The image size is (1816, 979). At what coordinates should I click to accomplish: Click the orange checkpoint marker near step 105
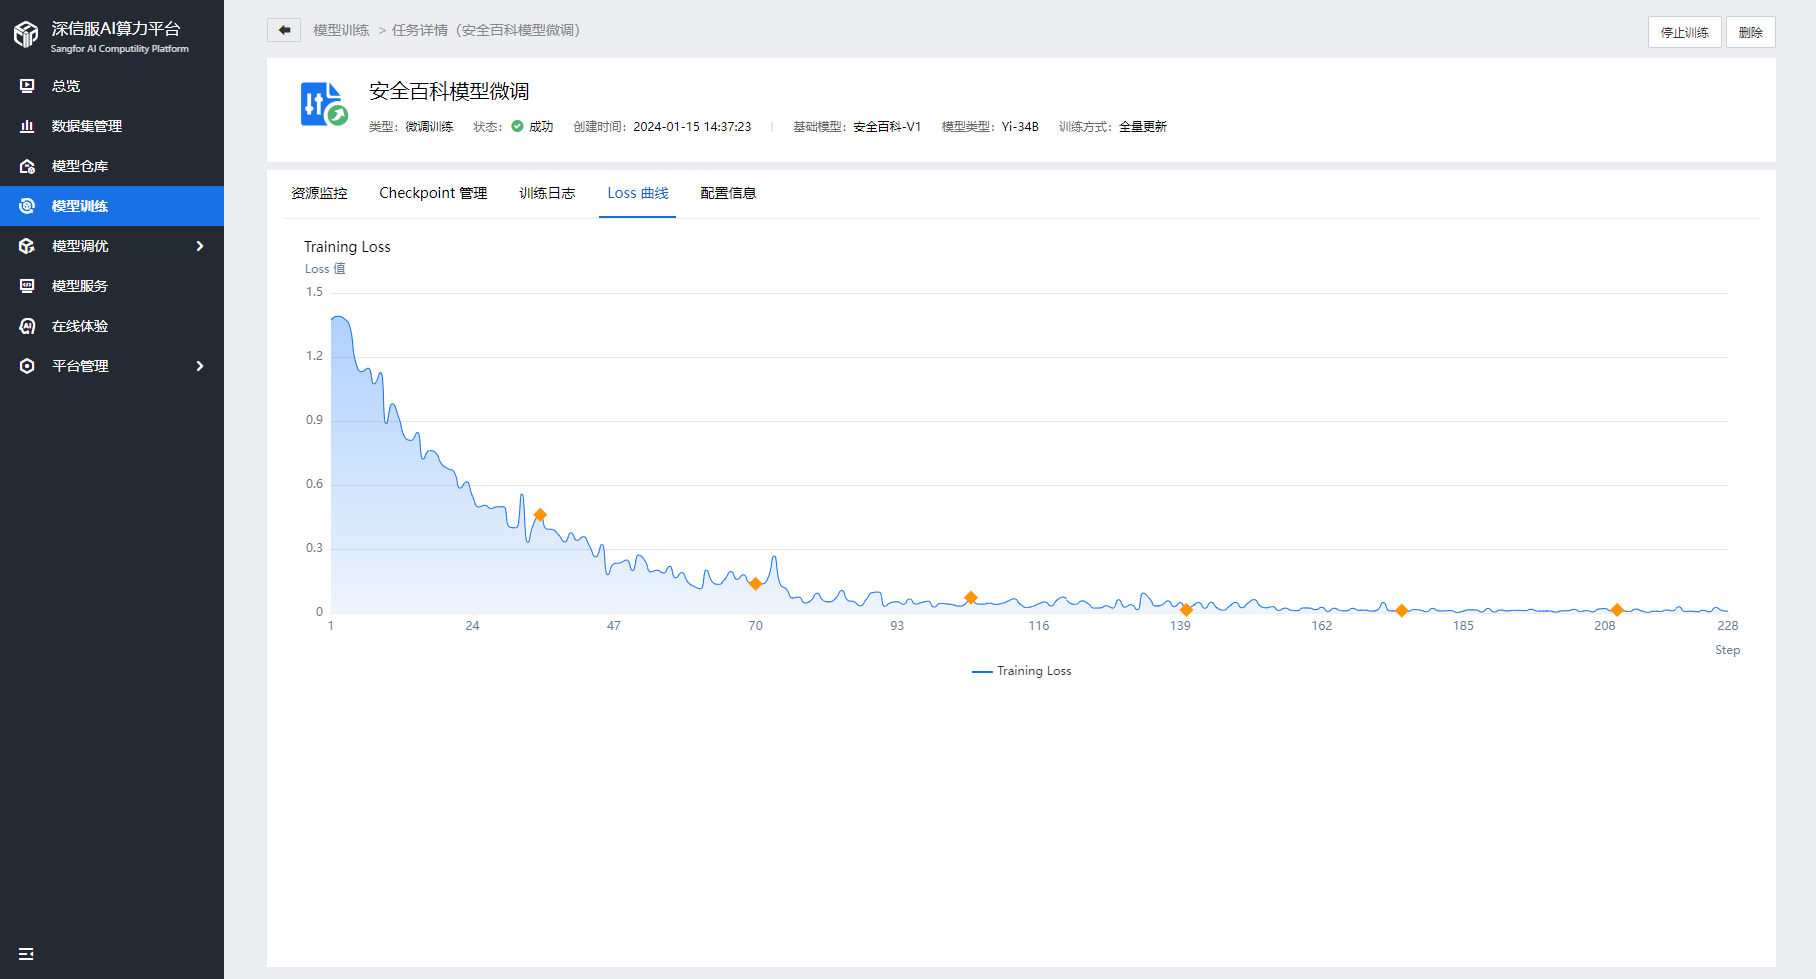[x=971, y=598]
